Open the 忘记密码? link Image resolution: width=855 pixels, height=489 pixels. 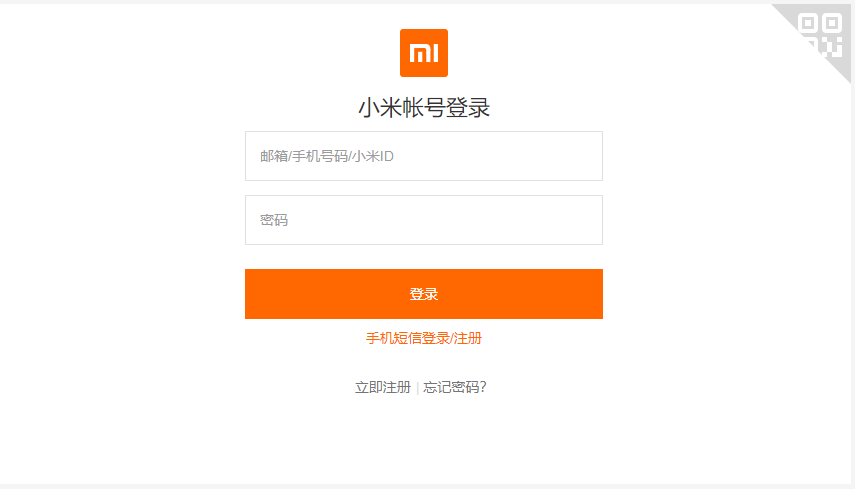tap(455, 387)
